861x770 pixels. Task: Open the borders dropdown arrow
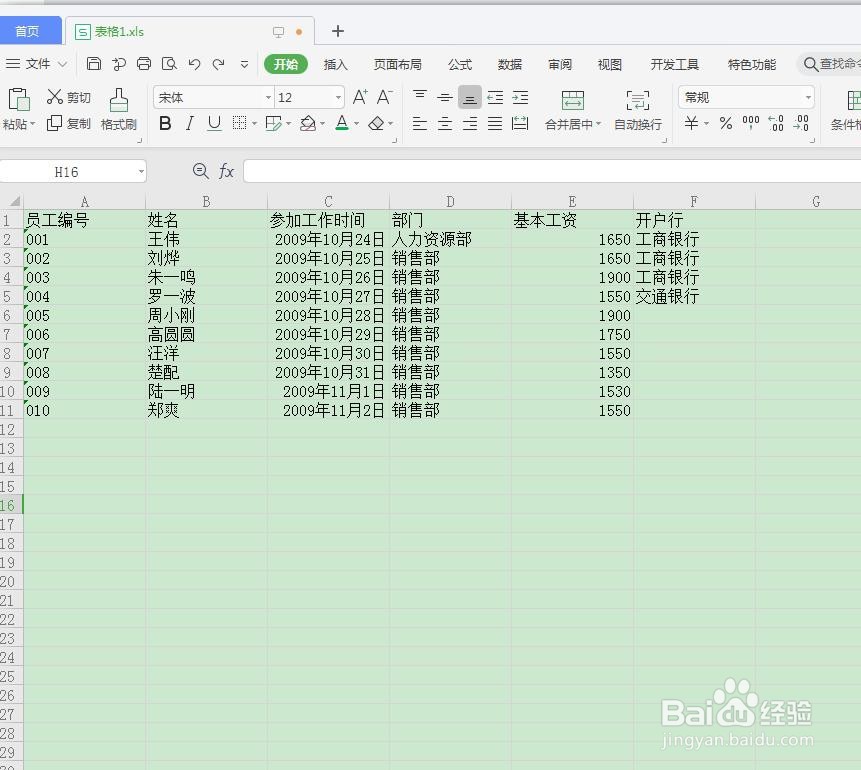tap(254, 124)
